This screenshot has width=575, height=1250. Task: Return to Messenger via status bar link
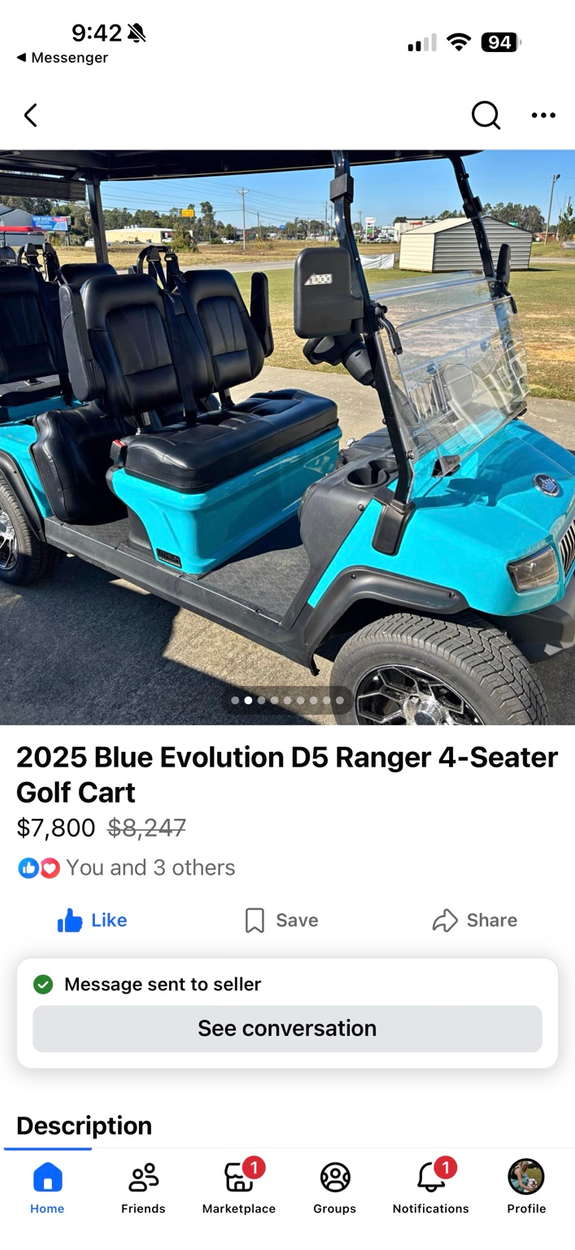[x=62, y=58]
